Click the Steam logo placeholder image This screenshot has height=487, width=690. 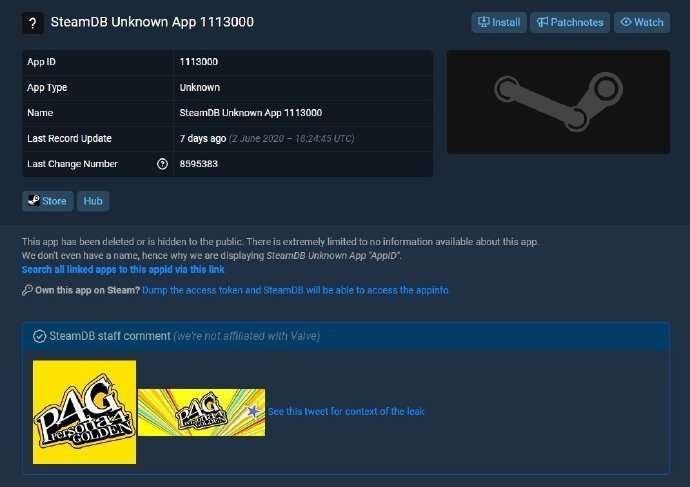[x=558, y=102]
